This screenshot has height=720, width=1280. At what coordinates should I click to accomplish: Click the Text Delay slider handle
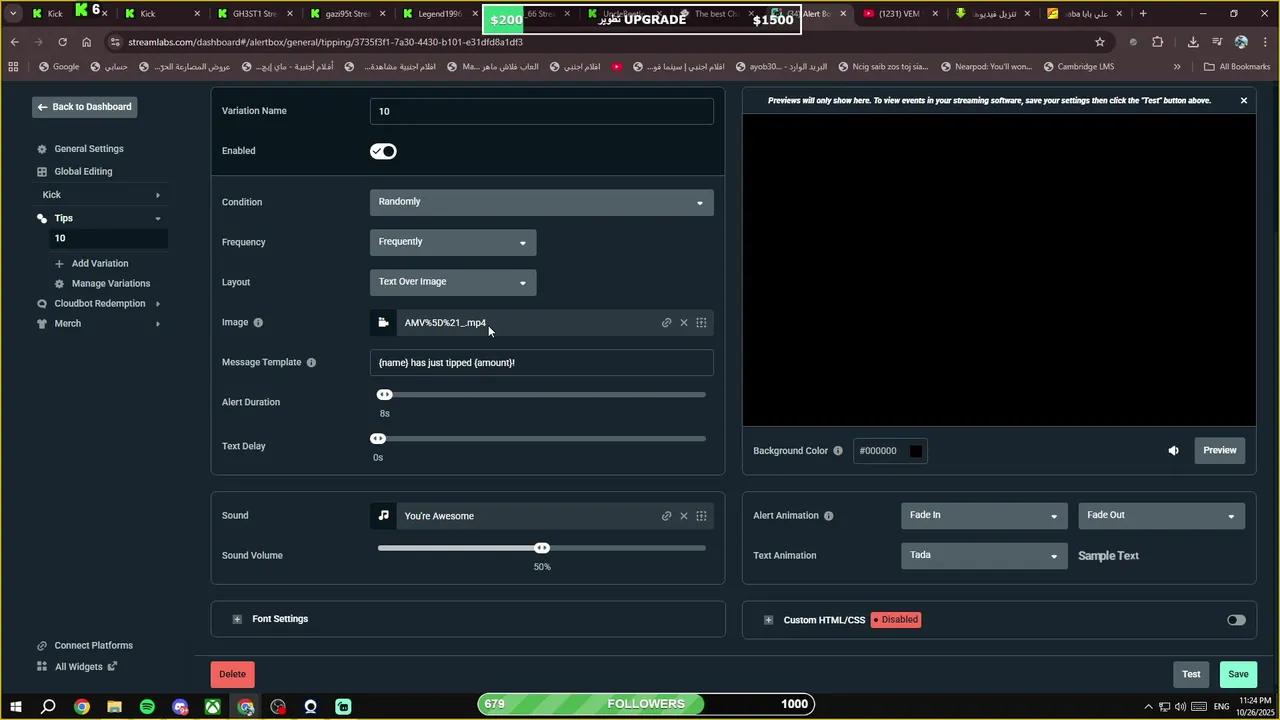(378, 439)
